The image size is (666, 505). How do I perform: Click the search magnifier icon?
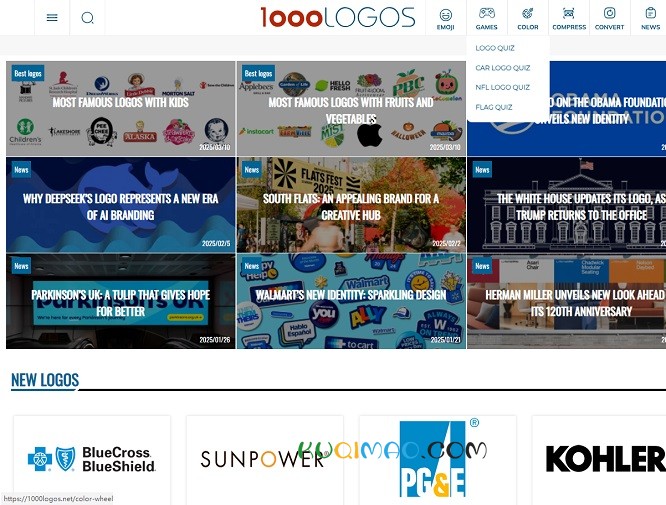87,18
